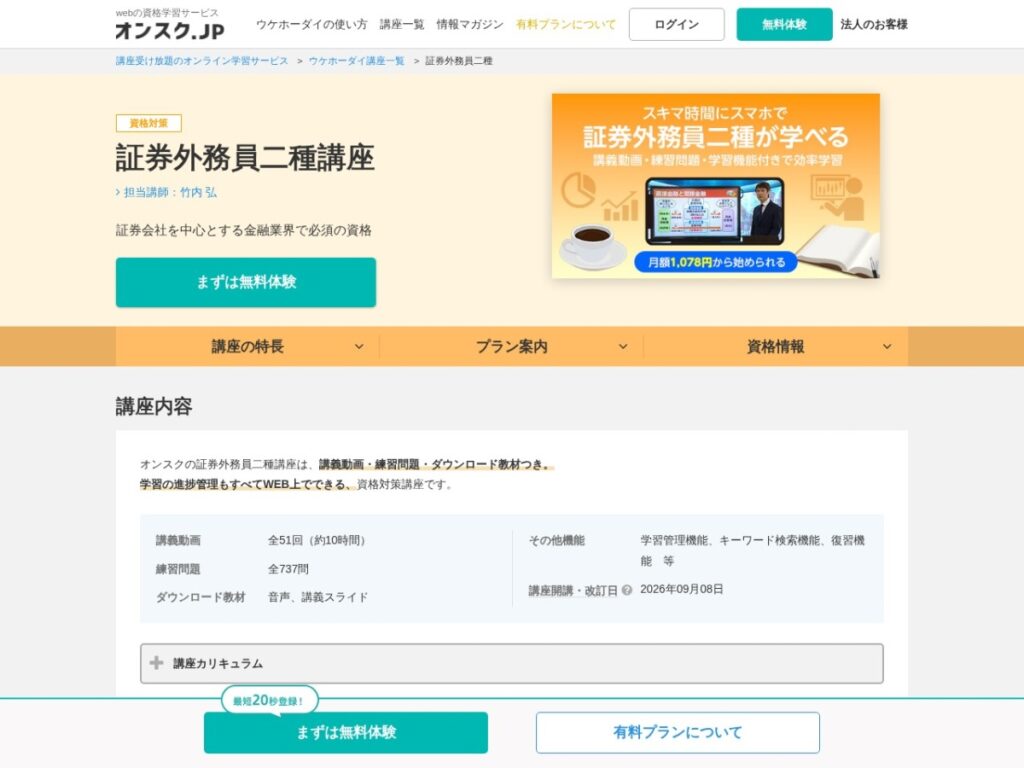Screen dimensions: 1024x768
Task: Click the 資格対策 category tag
Action: [149, 123]
